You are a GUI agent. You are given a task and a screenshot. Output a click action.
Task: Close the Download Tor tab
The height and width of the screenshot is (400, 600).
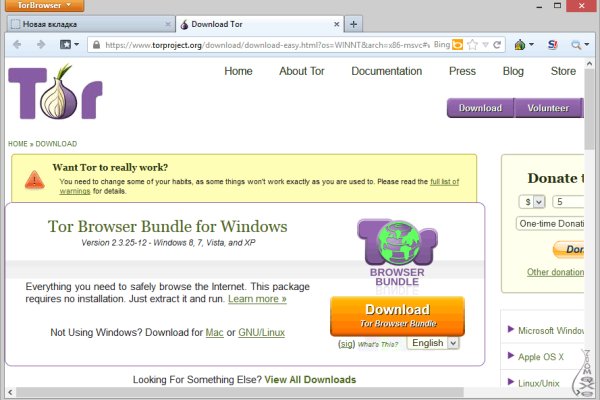(336, 23)
